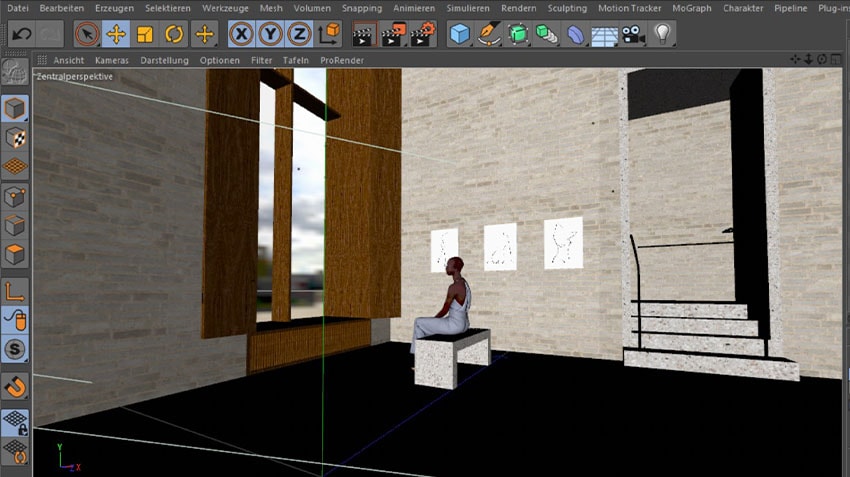
Task: Switch to Polygons mode
Action: pos(15,254)
